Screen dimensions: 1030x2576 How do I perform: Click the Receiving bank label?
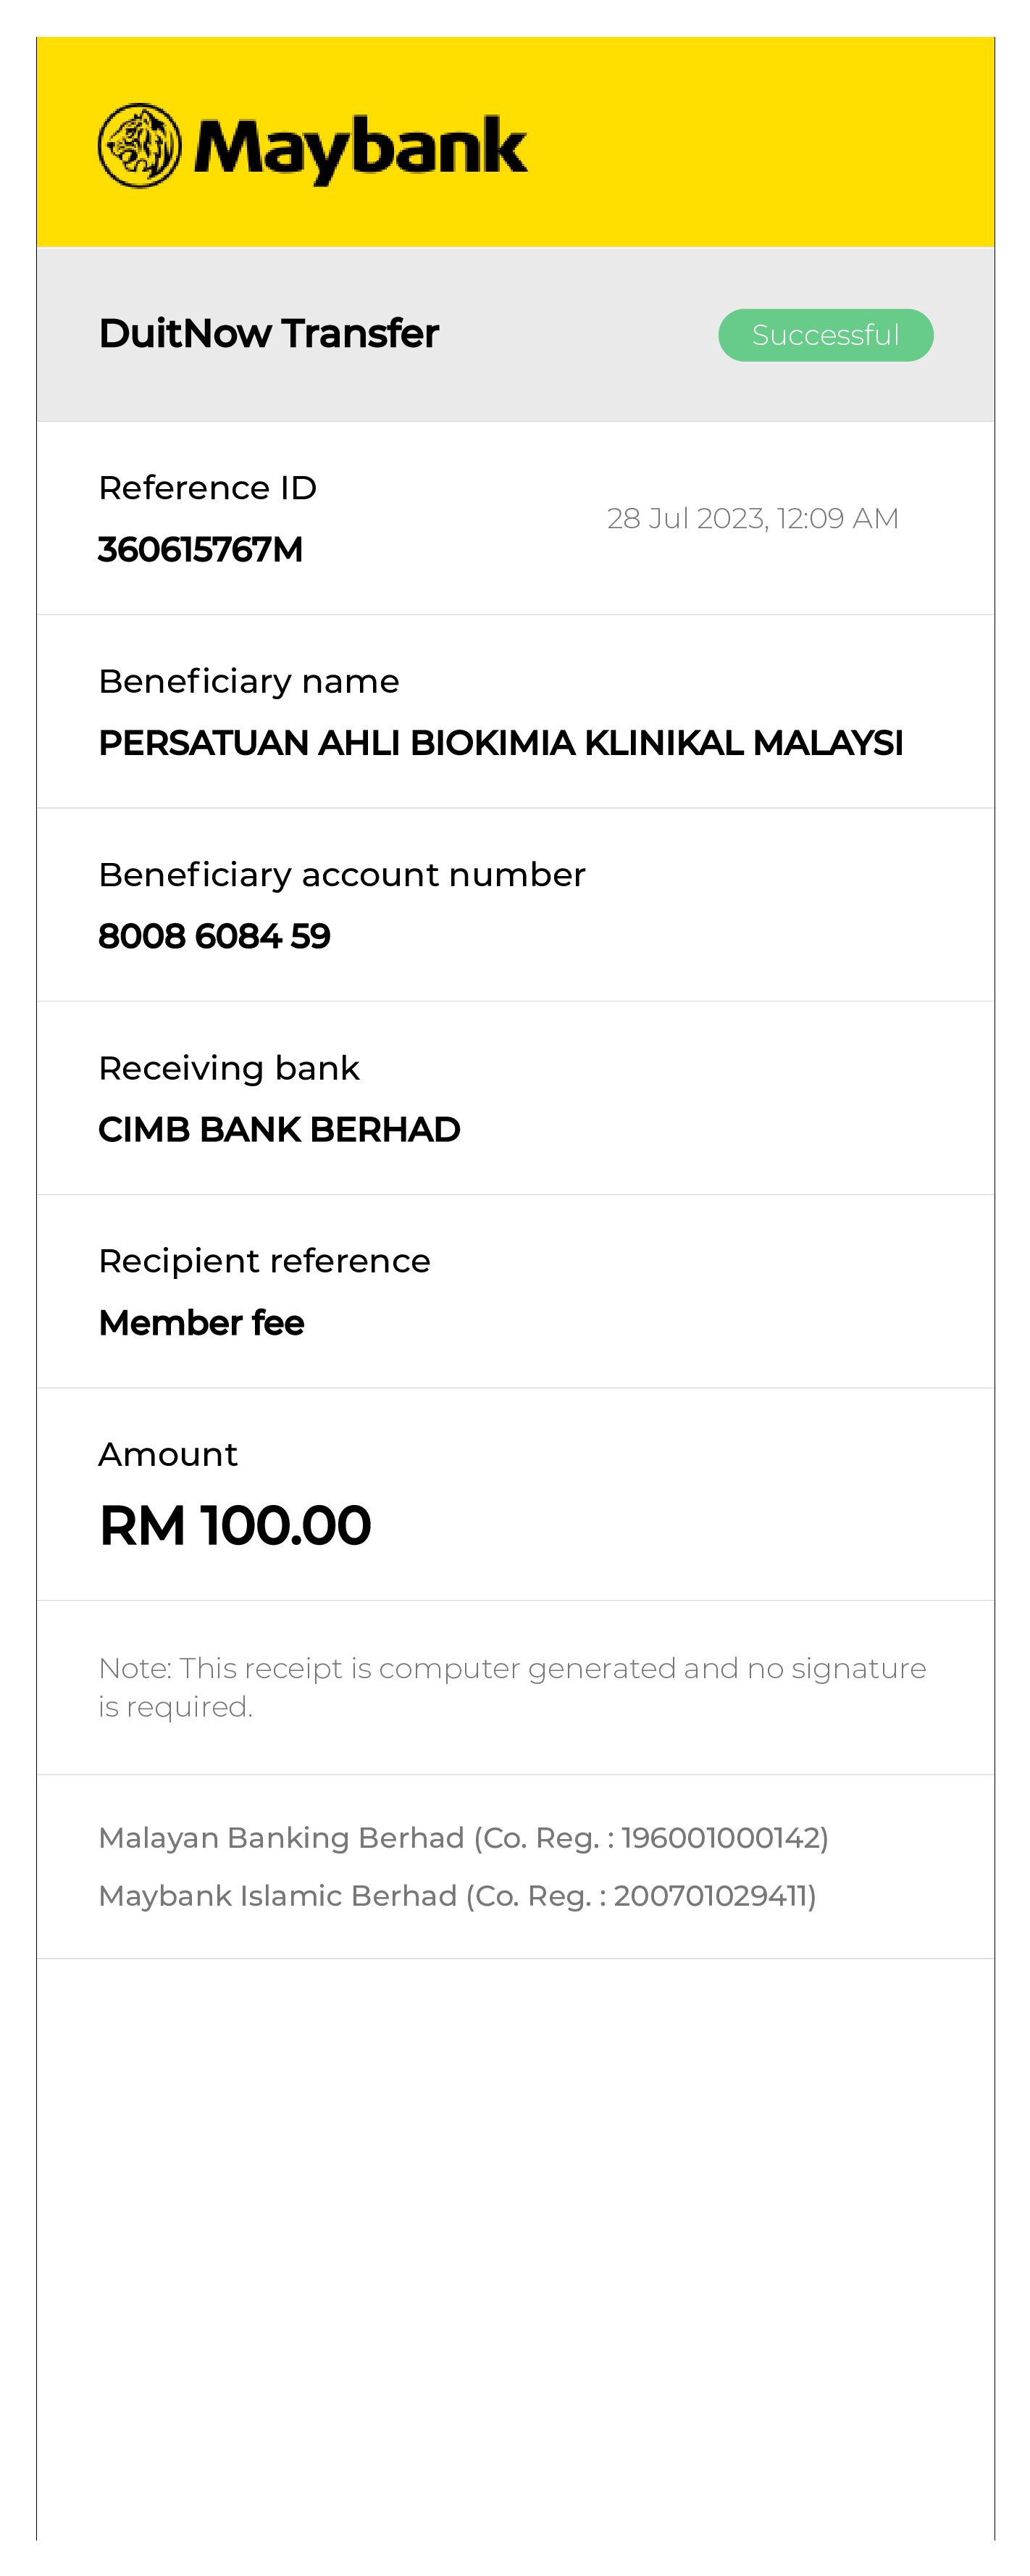point(228,1068)
